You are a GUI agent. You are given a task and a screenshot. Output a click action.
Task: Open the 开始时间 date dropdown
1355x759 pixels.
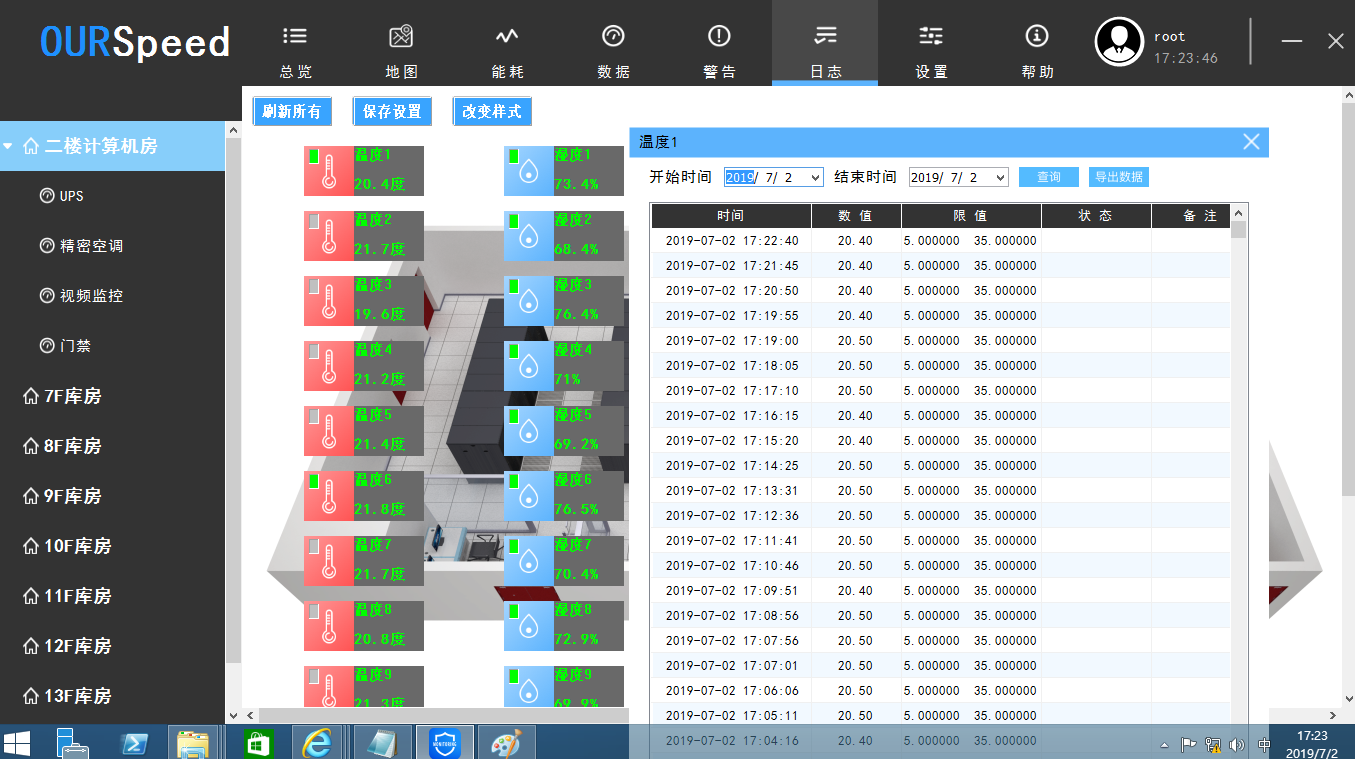point(815,177)
